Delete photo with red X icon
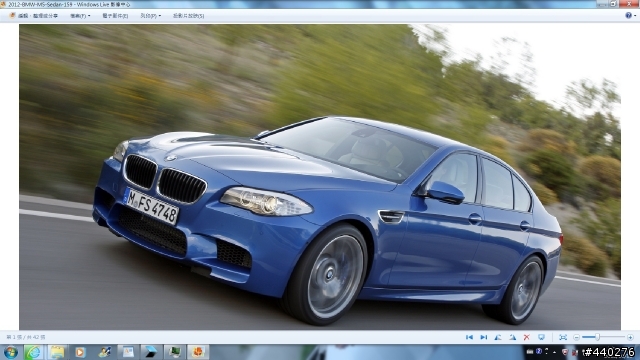This screenshot has width=640, height=360. coord(527,337)
